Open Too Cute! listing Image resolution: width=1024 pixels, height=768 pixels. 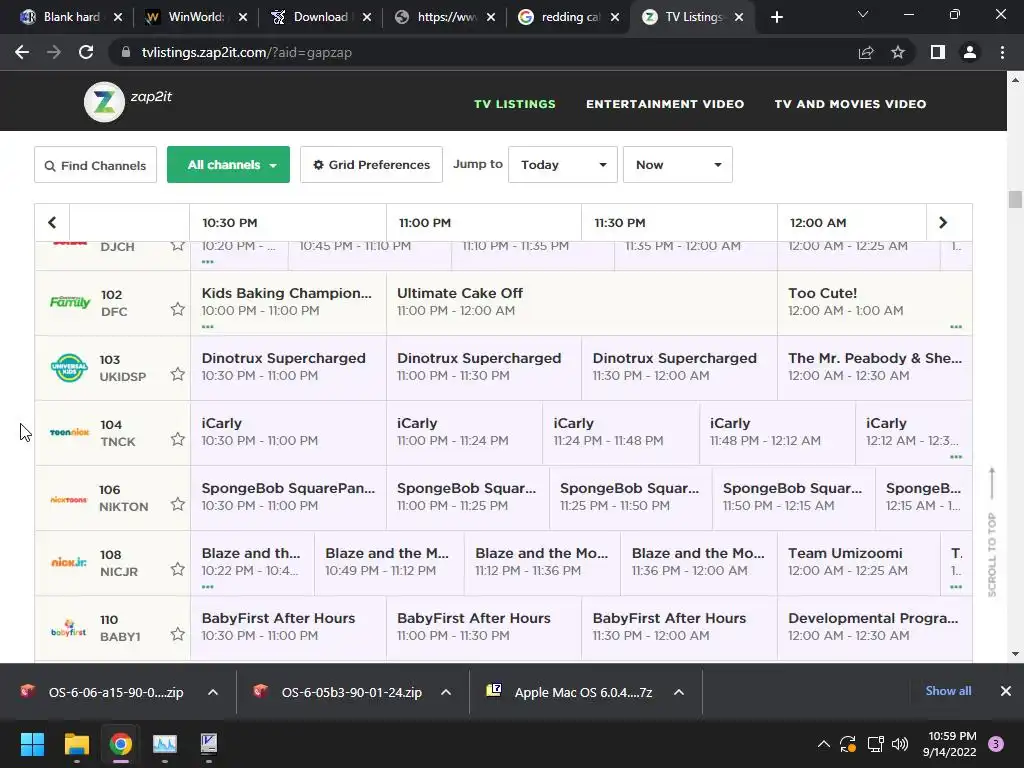click(874, 302)
